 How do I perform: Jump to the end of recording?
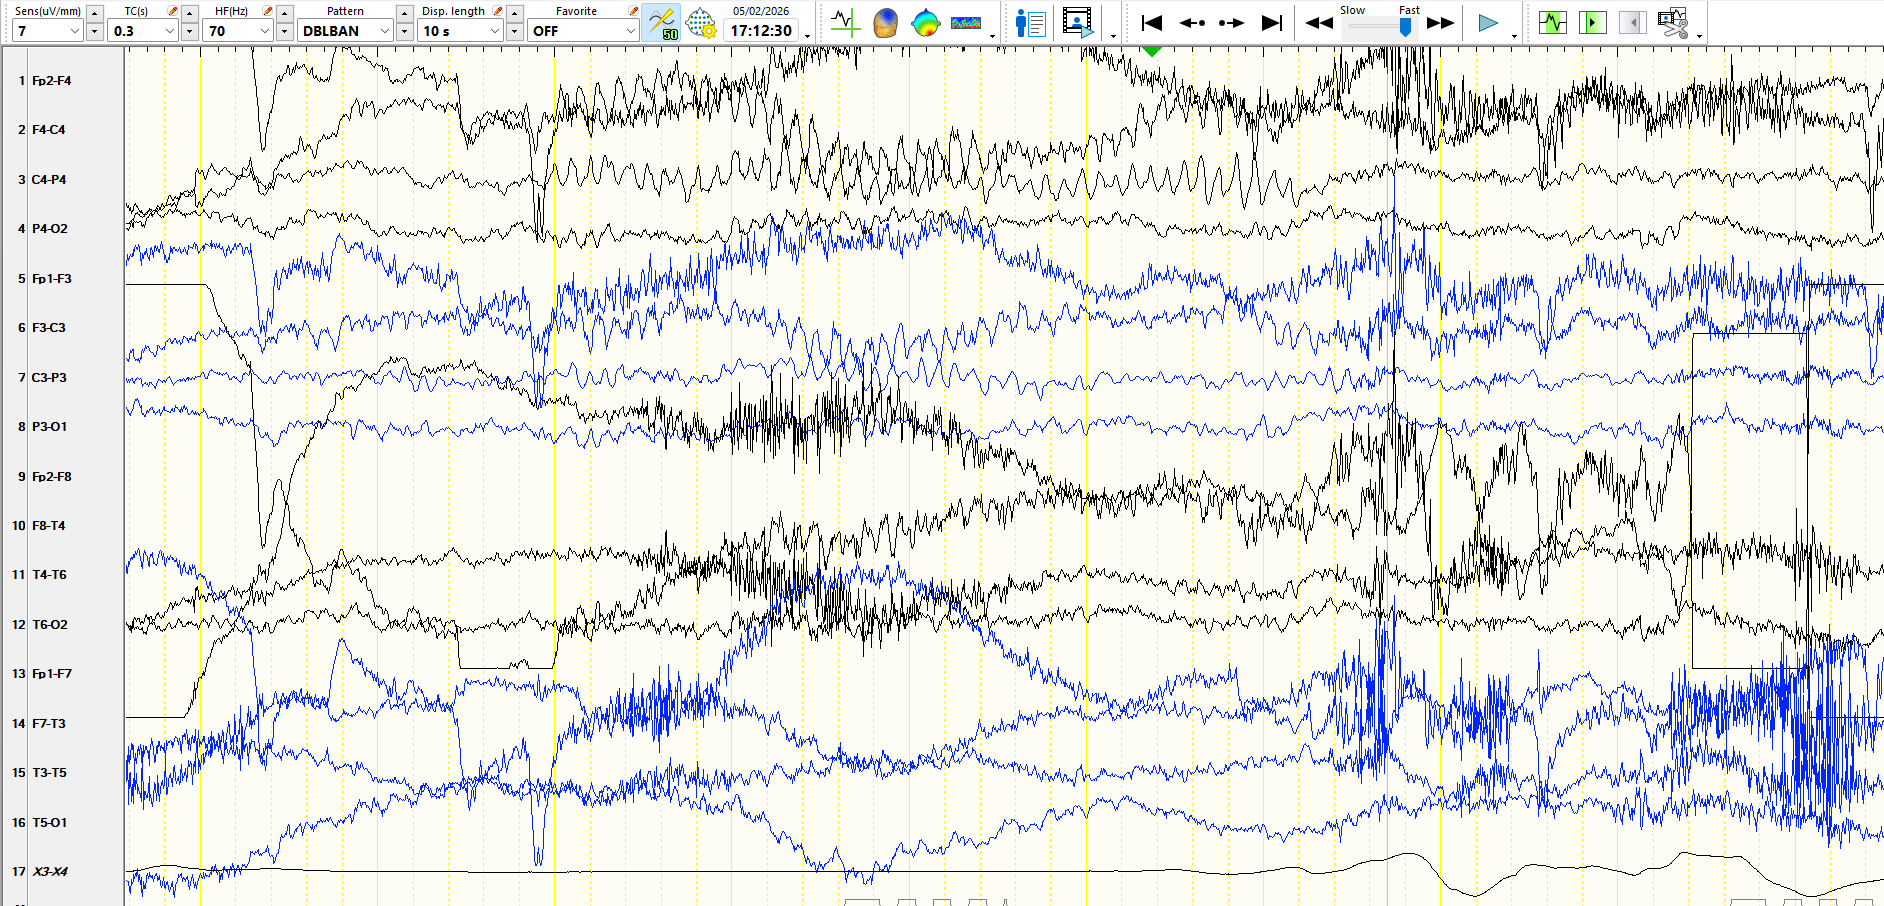(1272, 22)
